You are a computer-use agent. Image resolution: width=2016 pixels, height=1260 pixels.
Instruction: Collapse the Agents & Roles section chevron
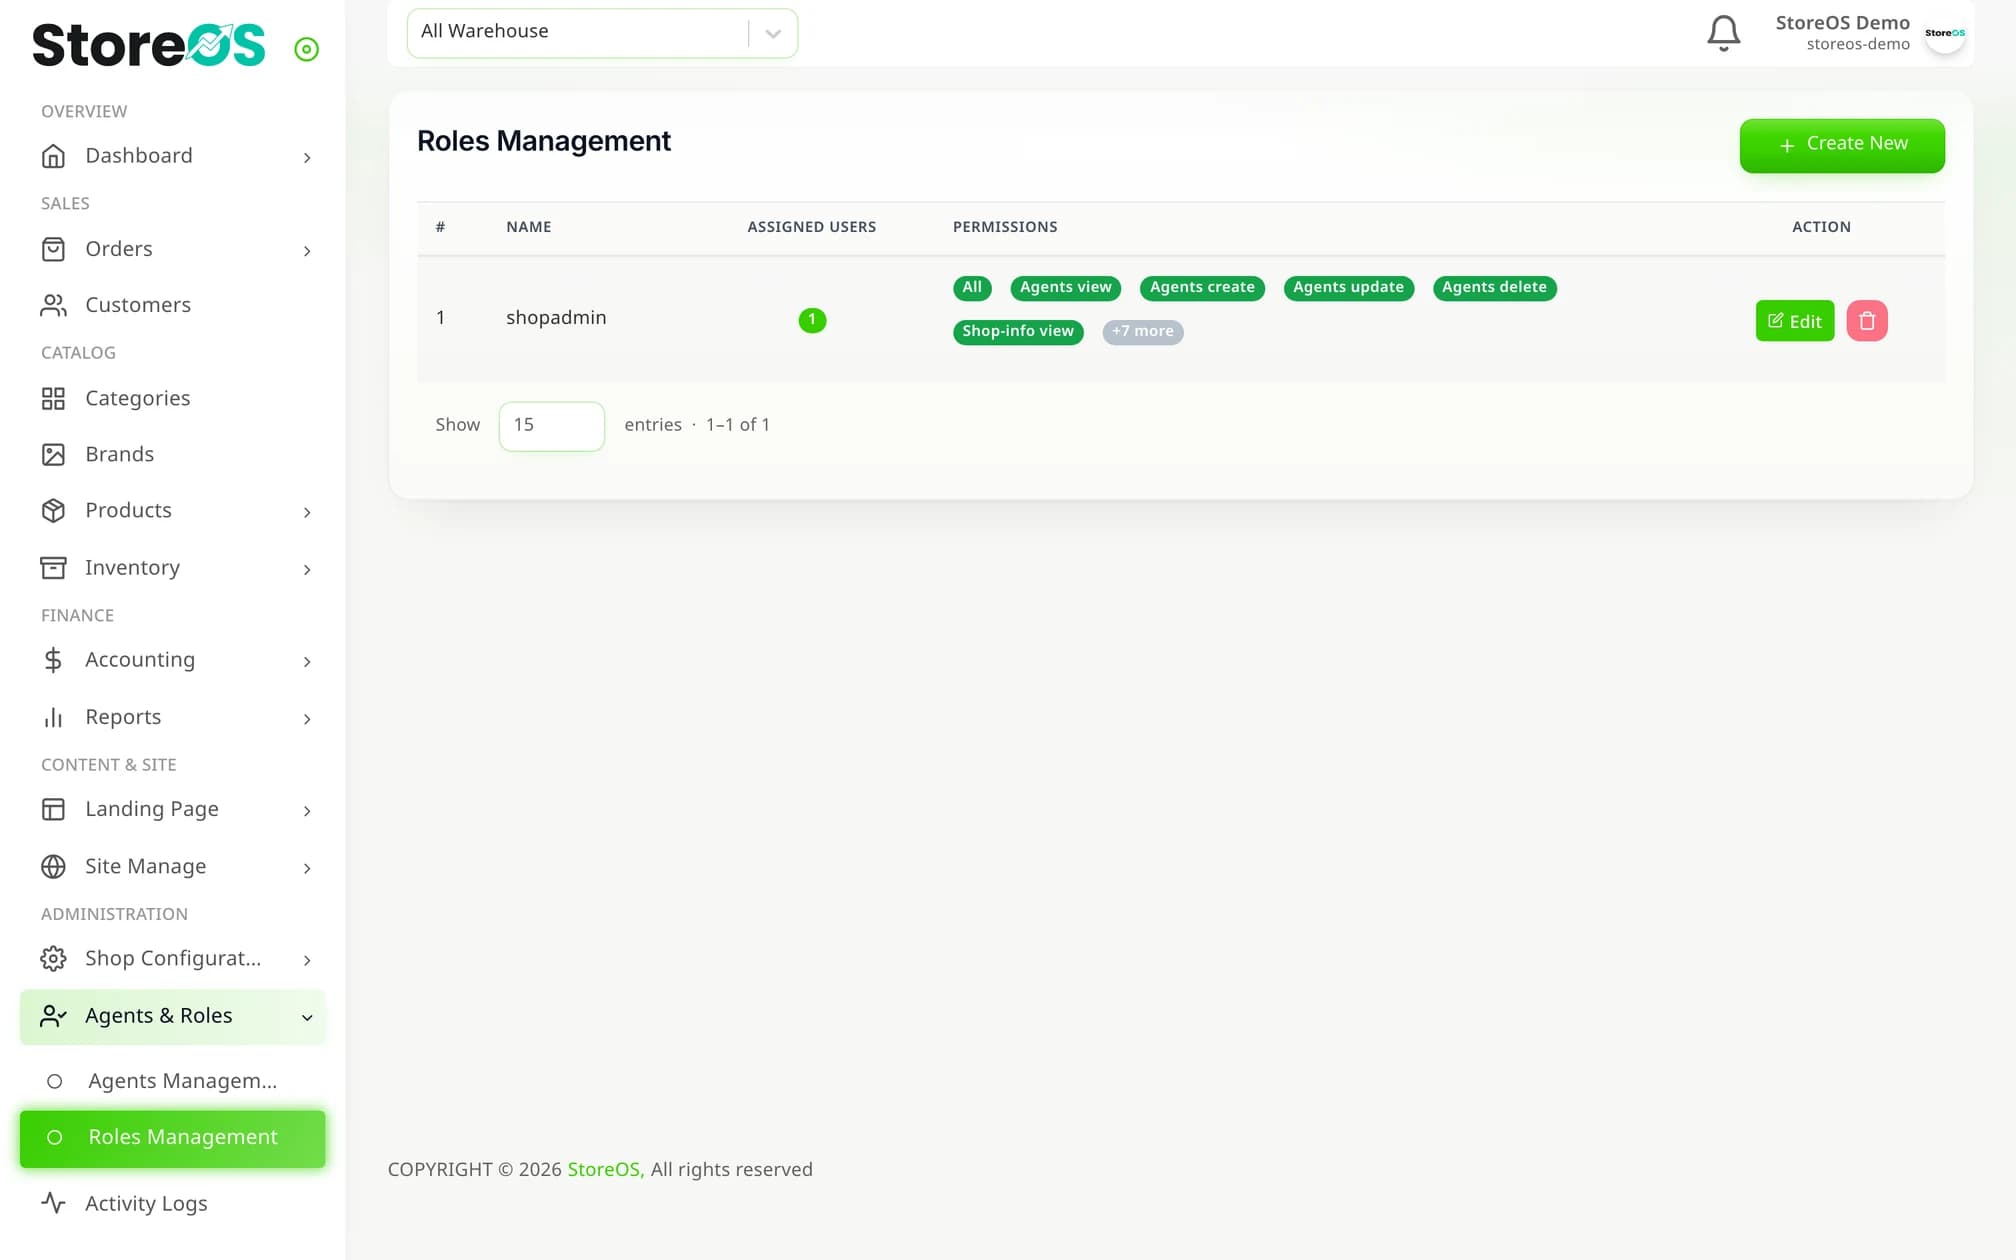307,1017
